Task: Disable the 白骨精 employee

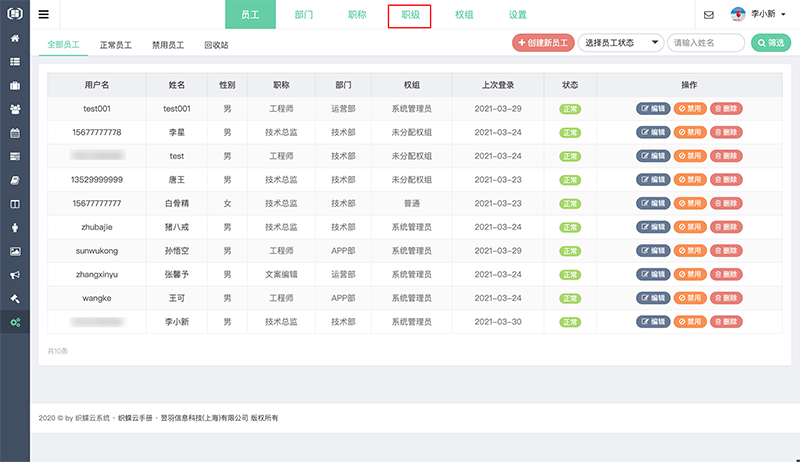Action: pyautogui.click(x=690, y=203)
